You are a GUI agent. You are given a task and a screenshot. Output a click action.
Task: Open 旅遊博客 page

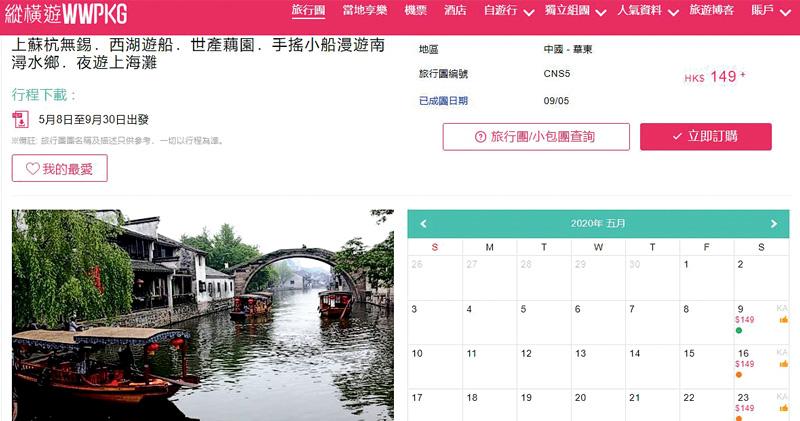[x=712, y=10]
